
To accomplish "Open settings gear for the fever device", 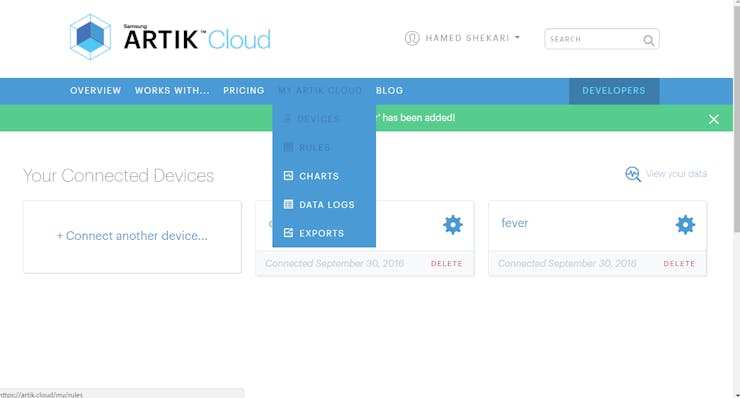I will pos(685,225).
